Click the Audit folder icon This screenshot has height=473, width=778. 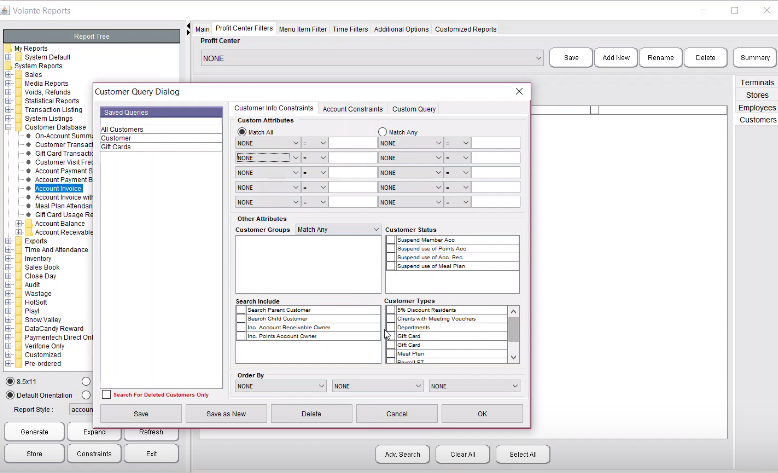[x=18, y=284]
